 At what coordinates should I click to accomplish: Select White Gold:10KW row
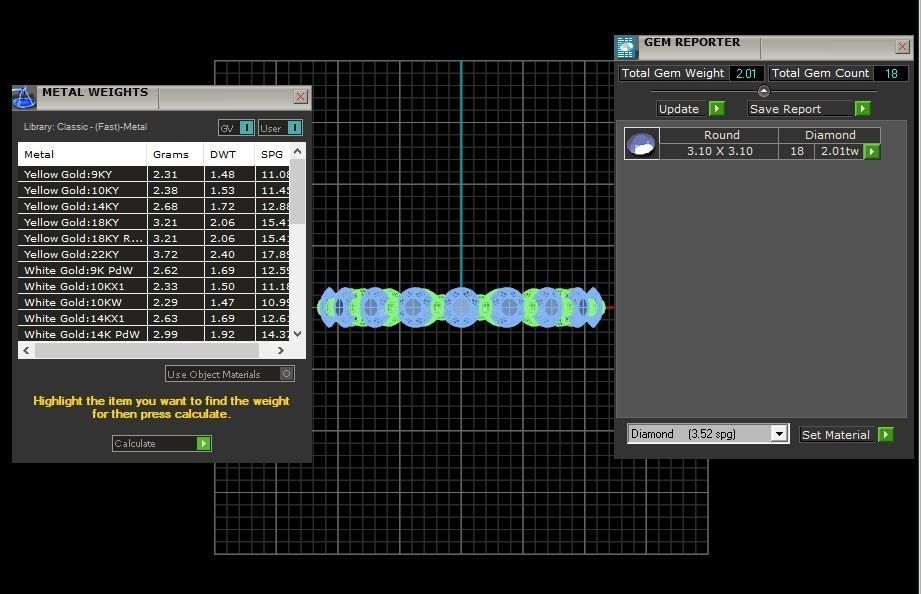point(154,302)
